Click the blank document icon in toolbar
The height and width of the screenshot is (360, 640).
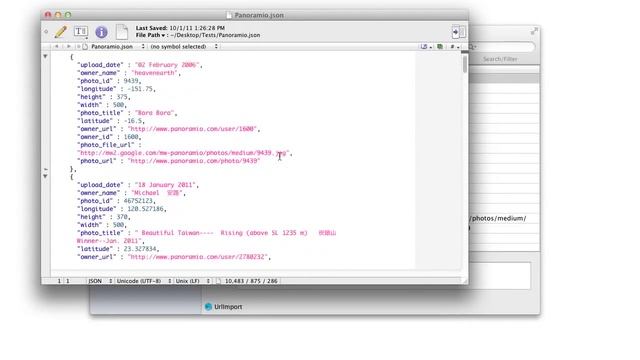(x=122, y=32)
